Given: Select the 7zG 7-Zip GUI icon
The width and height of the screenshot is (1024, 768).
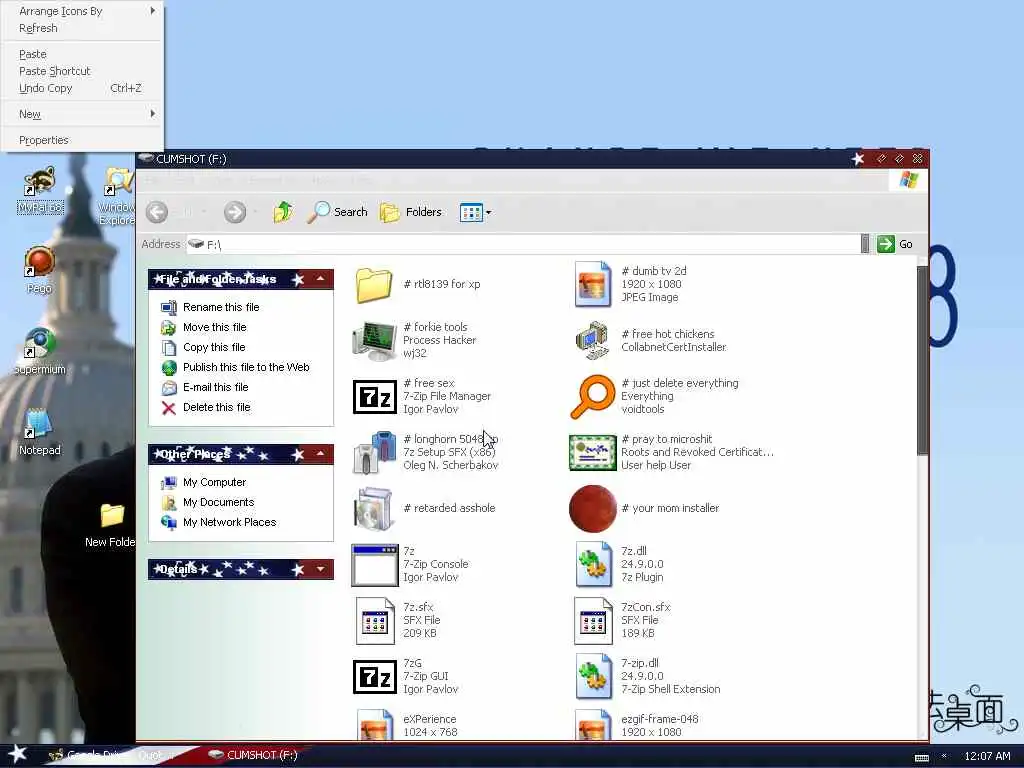Looking at the screenshot, I should click(x=374, y=677).
